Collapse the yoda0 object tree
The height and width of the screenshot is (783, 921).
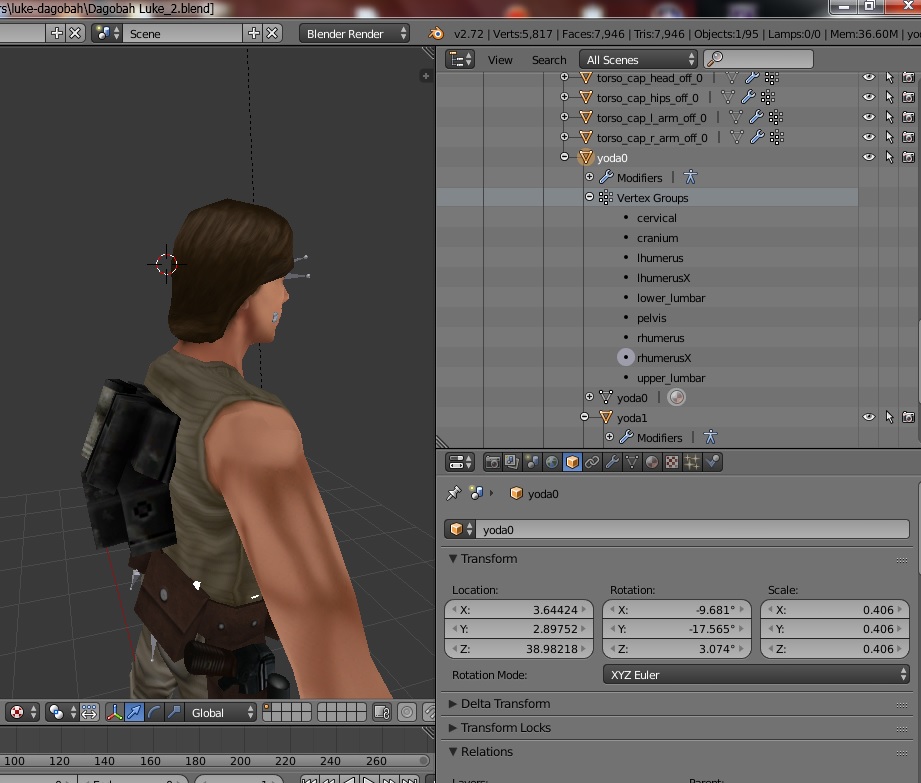click(564, 157)
